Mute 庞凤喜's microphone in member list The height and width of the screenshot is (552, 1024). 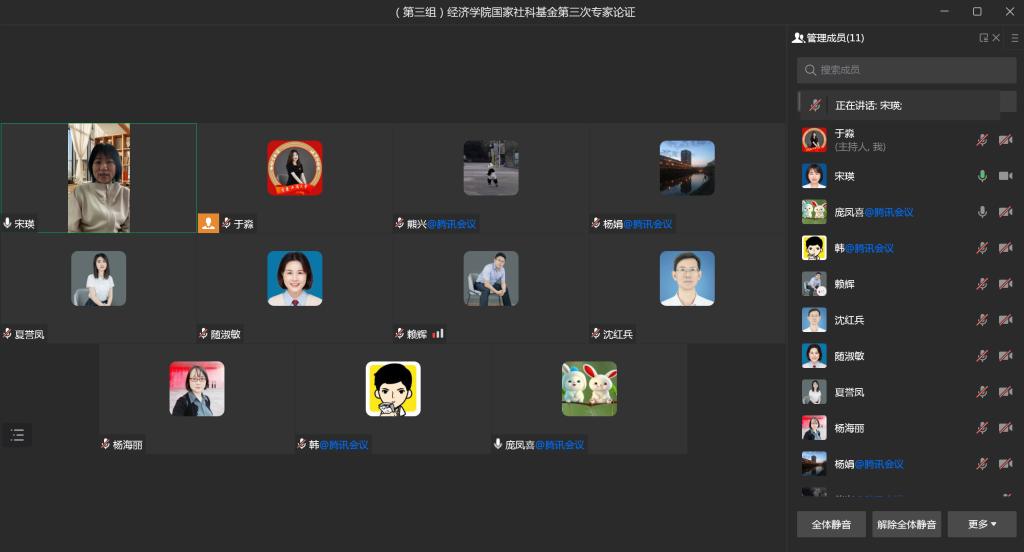(x=982, y=212)
